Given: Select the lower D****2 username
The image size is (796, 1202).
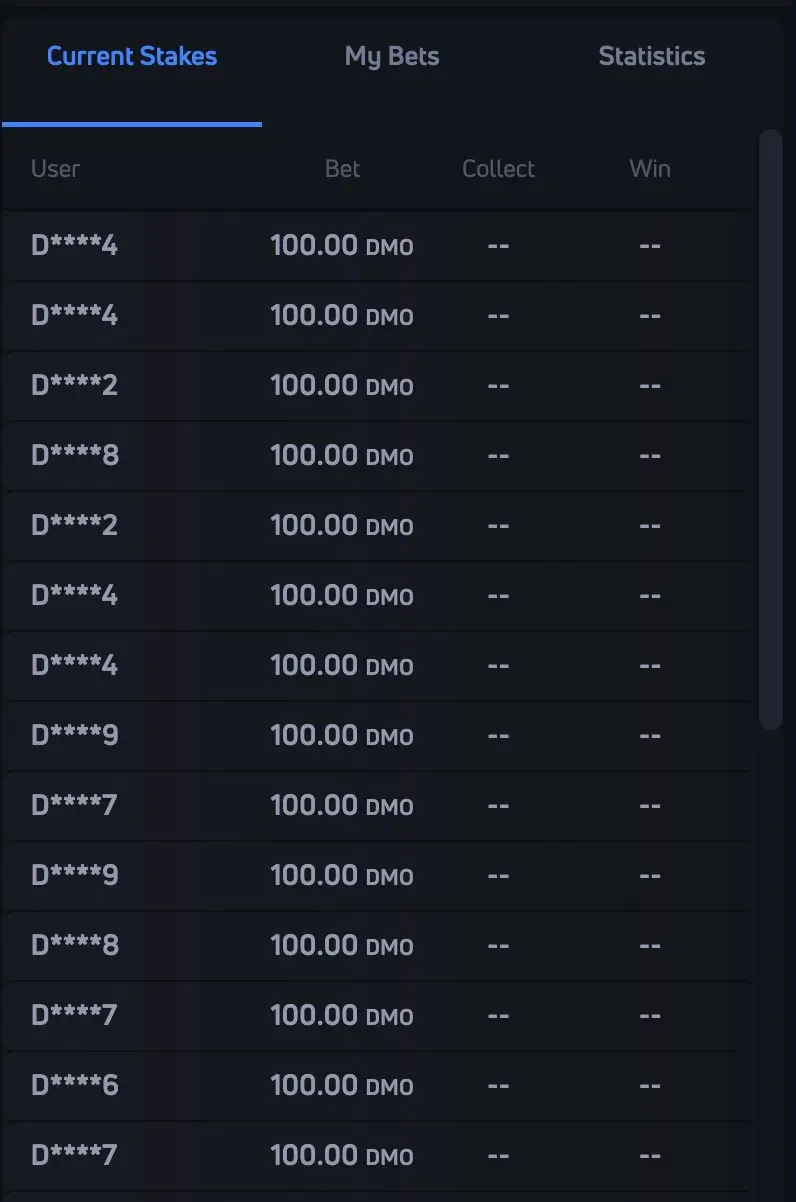Looking at the screenshot, I should click(x=75, y=525).
